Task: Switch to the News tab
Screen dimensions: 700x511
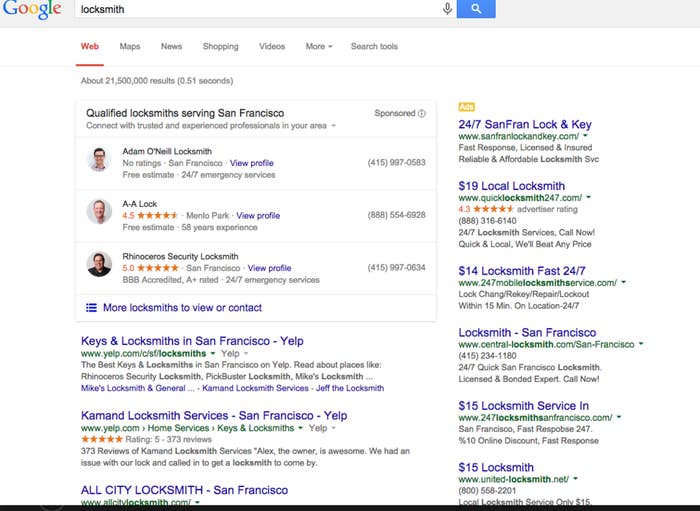Action: 171,46
